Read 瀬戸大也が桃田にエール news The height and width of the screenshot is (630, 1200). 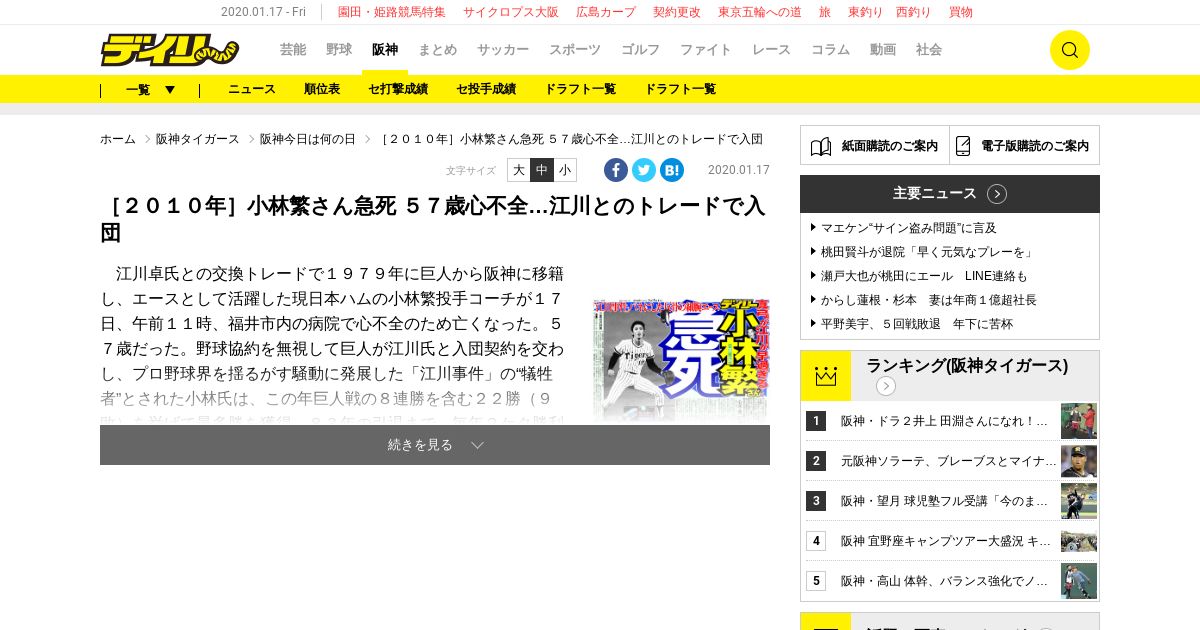(x=924, y=276)
